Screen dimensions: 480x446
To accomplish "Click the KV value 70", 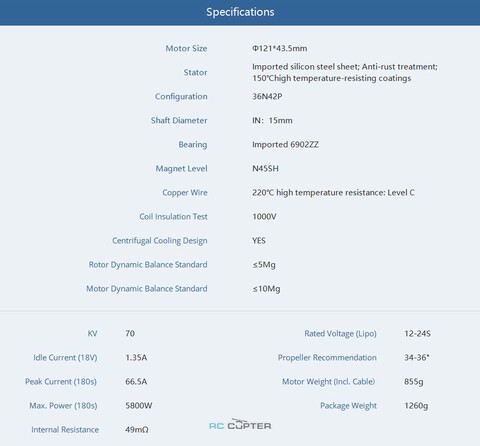I will 130,333.
